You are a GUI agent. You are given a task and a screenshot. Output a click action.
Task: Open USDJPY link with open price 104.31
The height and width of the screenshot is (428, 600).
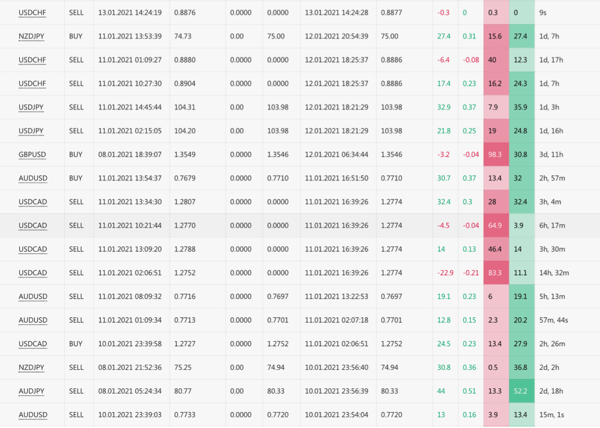click(31, 107)
